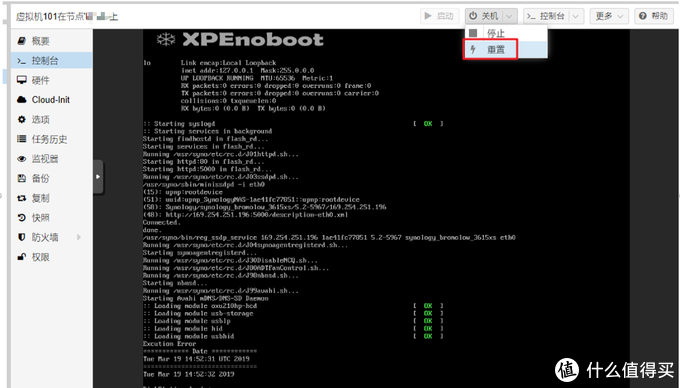Viewport: 680px width, 388px height.
Task: Go to Cloud-Init configuration
Action: click(52, 100)
